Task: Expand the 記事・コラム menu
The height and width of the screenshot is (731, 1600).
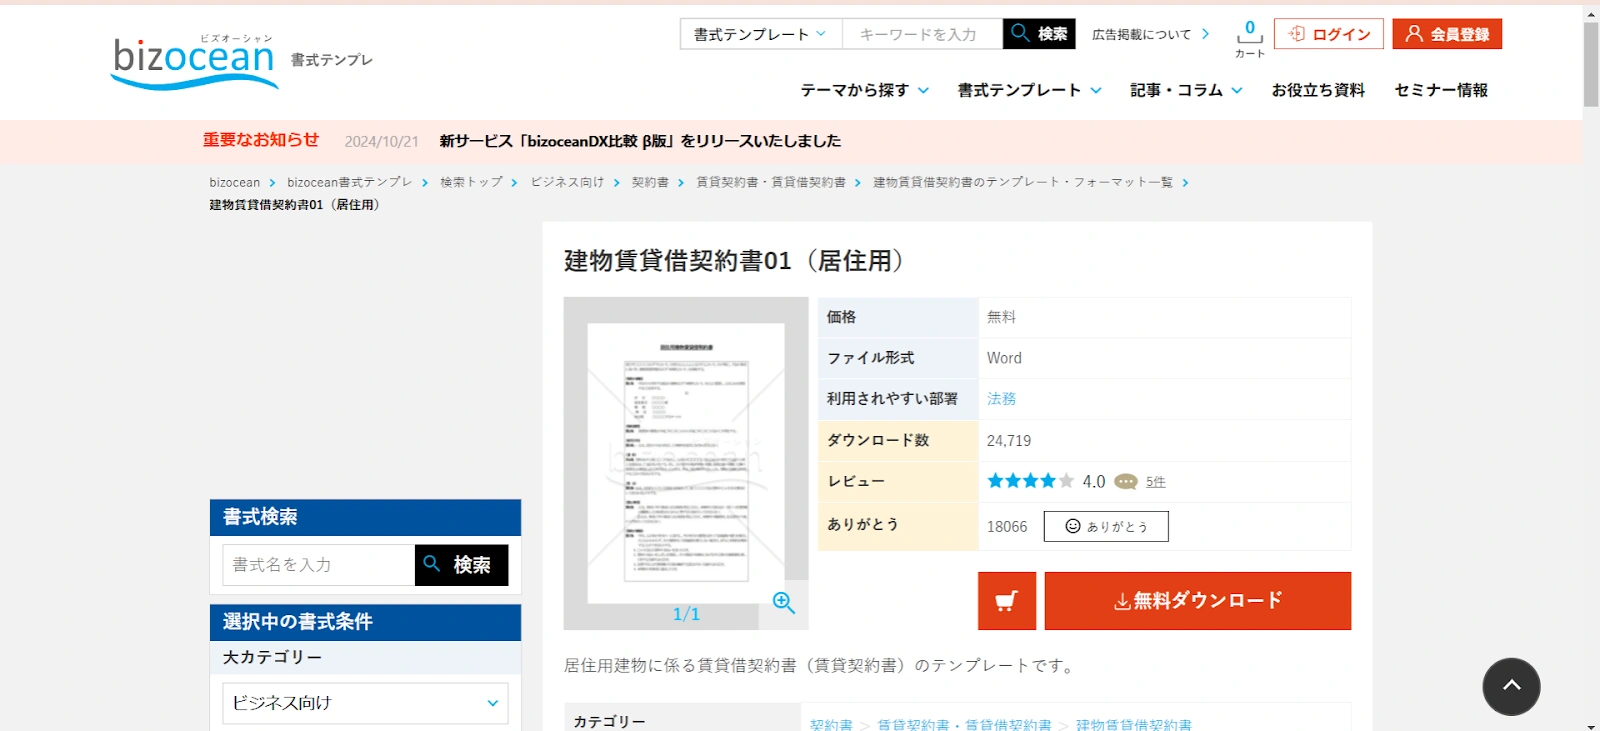Action: click(x=1187, y=90)
